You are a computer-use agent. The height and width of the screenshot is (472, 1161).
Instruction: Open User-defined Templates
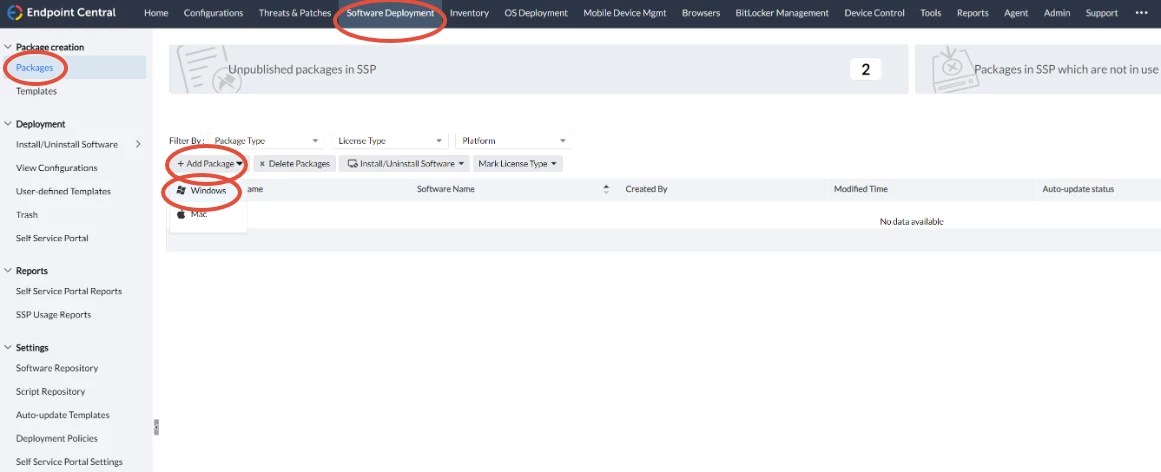63,191
